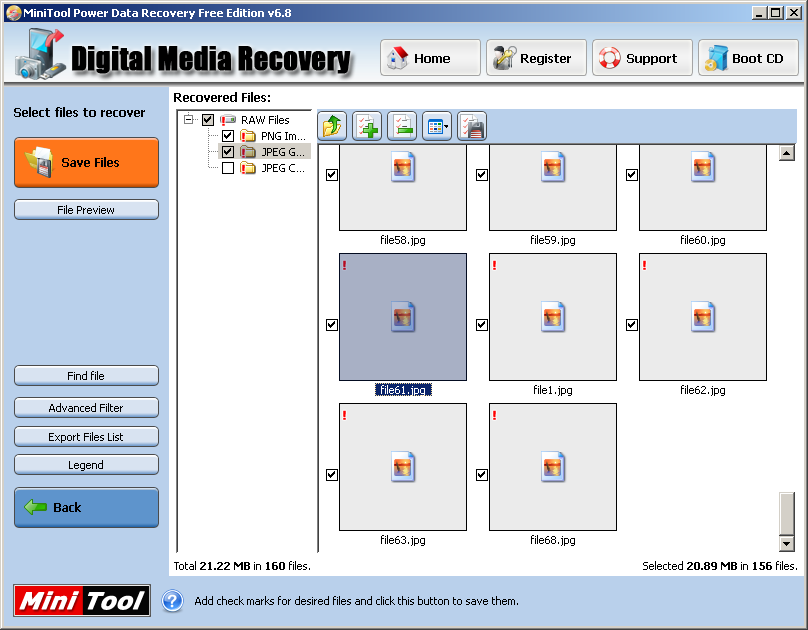Click the file list vertical scrollbar thumb

(786, 514)
